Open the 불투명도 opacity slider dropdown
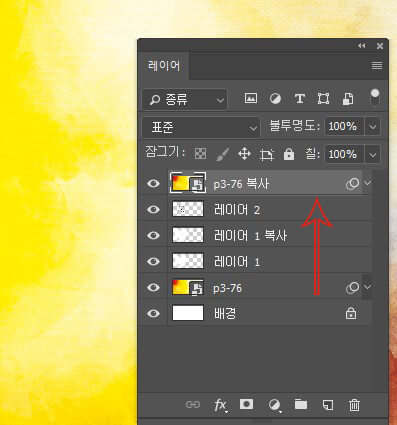Image resolution: width=397 pixels, height=425 pixels. point(373,126)
